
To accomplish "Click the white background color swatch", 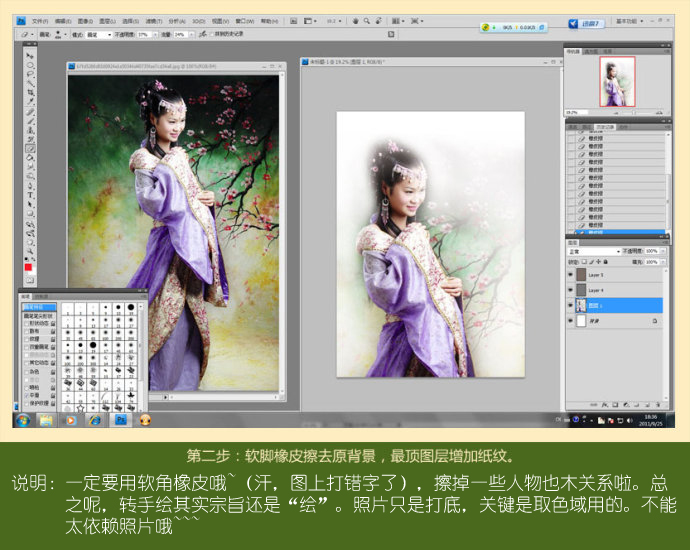I will point(33,272).
